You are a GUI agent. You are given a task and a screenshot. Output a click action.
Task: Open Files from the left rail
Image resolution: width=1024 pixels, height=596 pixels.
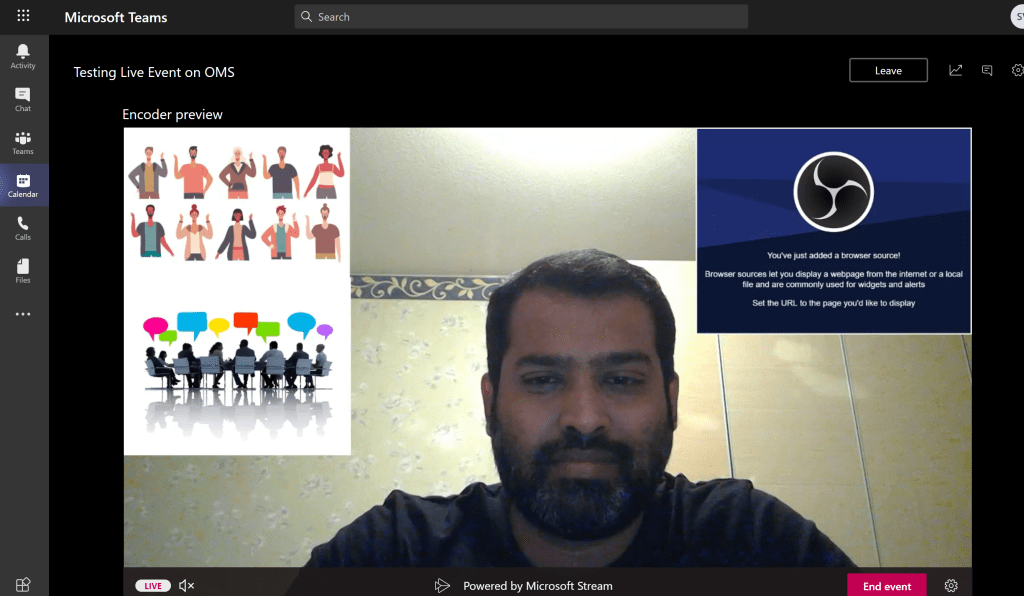click(23, 271)
